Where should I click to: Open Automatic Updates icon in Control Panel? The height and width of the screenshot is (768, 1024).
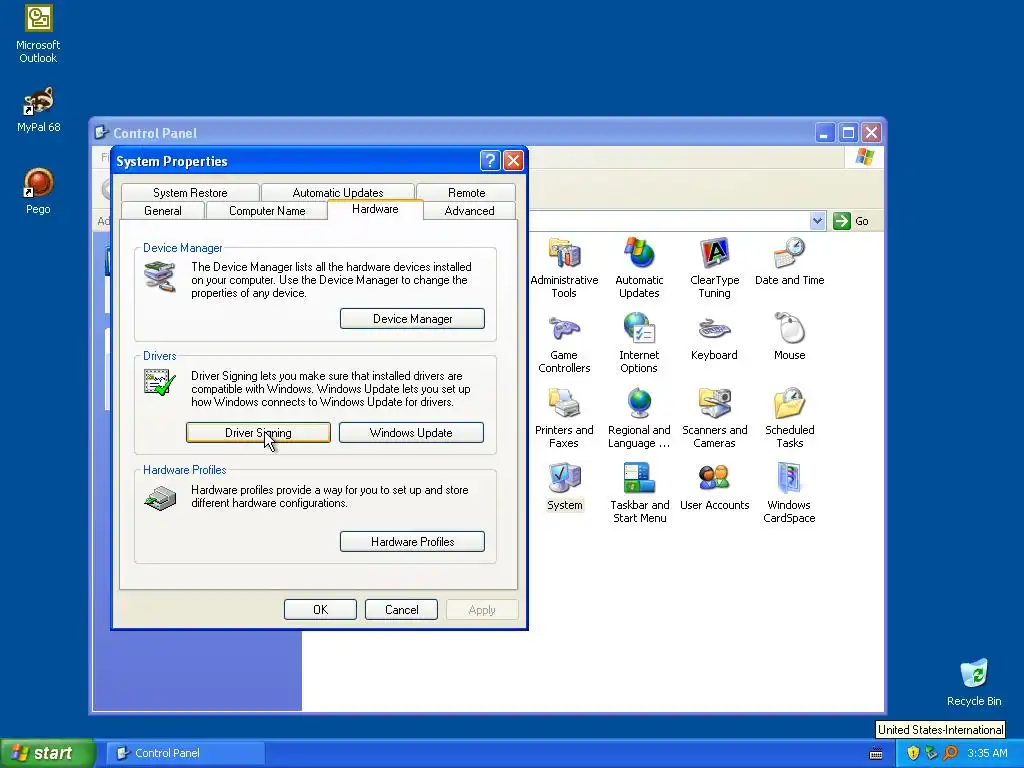pyautogui.click(x=639, y=268)
